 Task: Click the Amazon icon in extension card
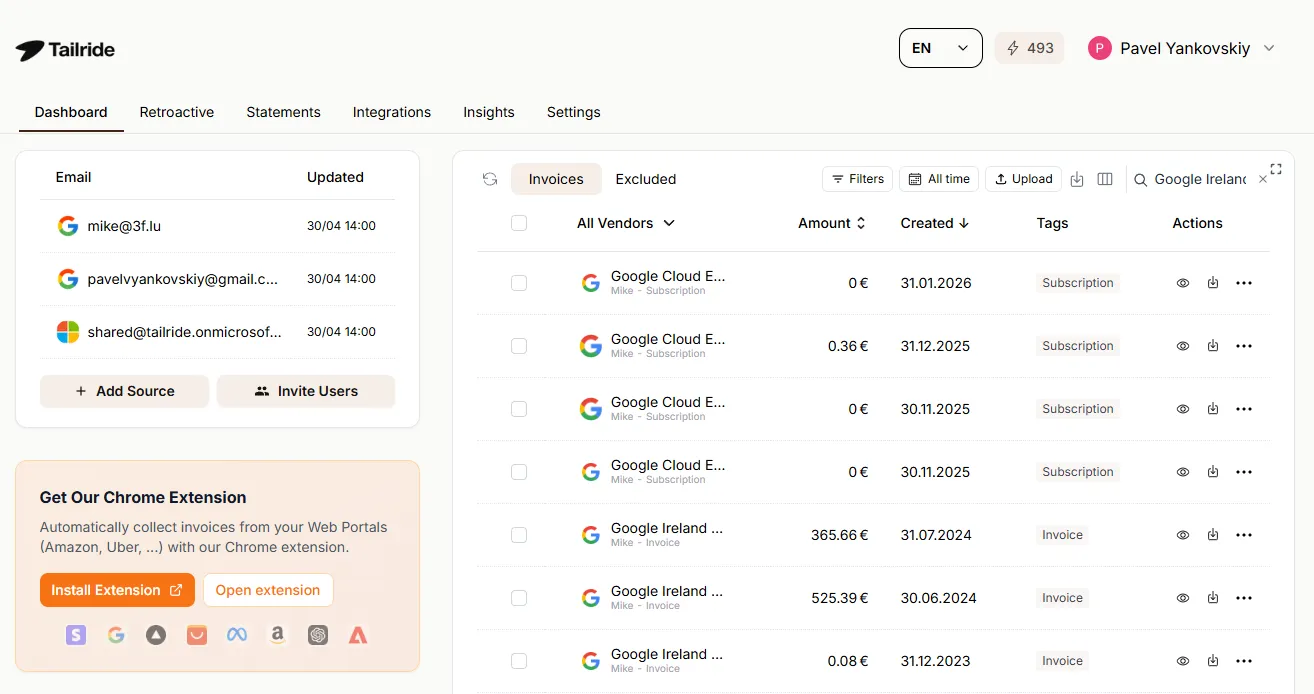(277, 634)
